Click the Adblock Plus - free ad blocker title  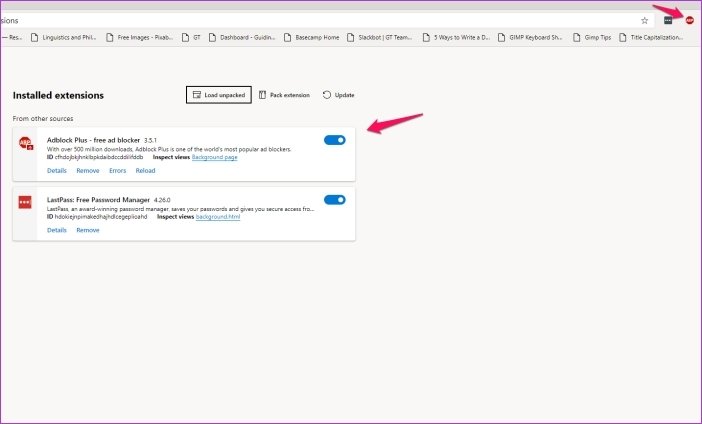pos(93,140)
